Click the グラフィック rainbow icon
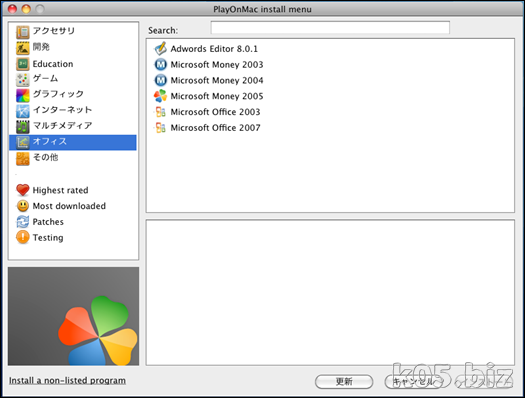The height and width of the screenshot is (398, 525). coord(23,95)
